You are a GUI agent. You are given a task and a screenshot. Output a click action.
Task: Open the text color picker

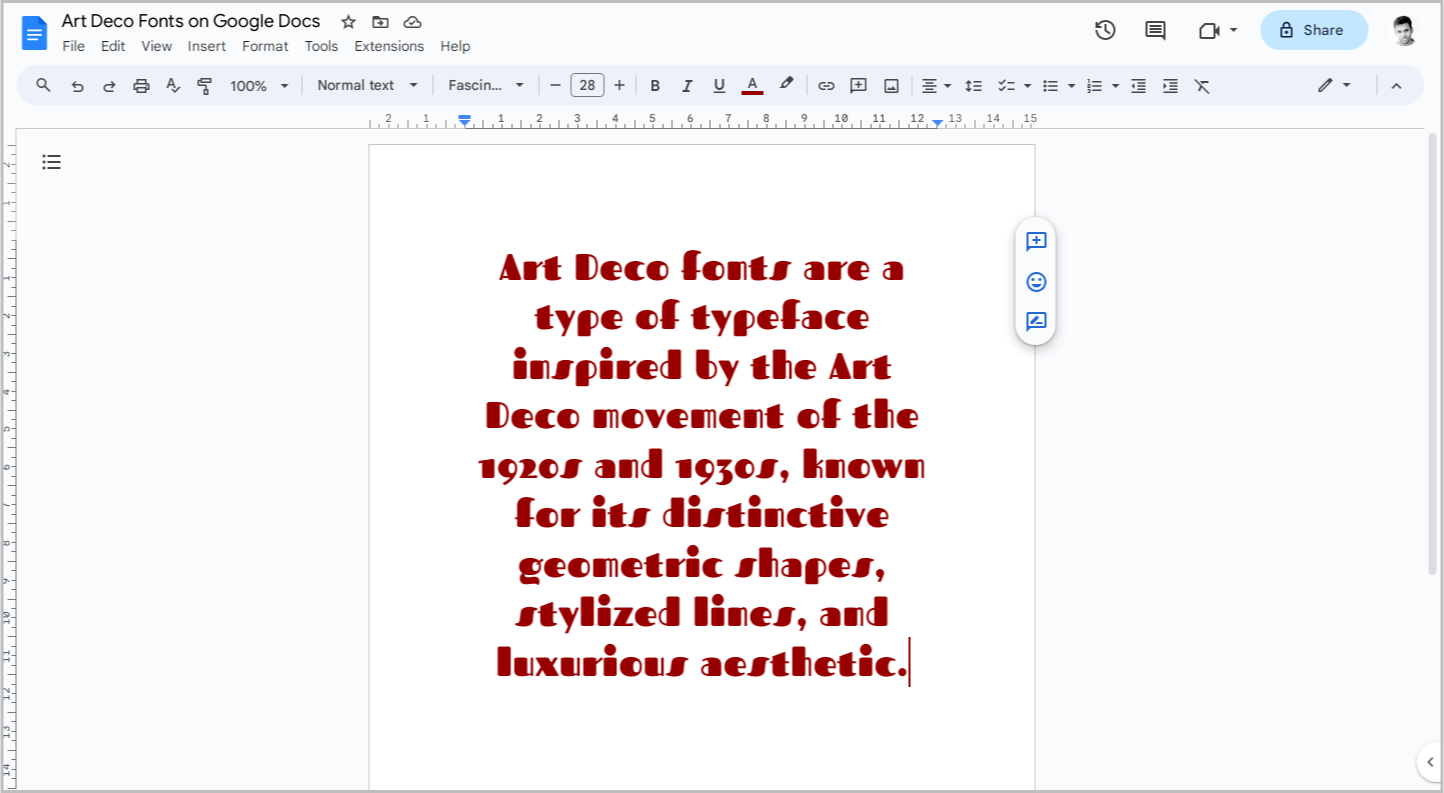click(x=752, y=85)
